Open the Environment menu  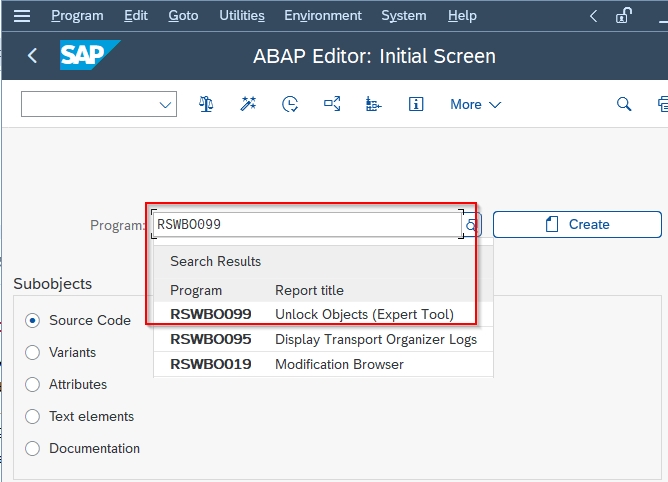(323, 16)
